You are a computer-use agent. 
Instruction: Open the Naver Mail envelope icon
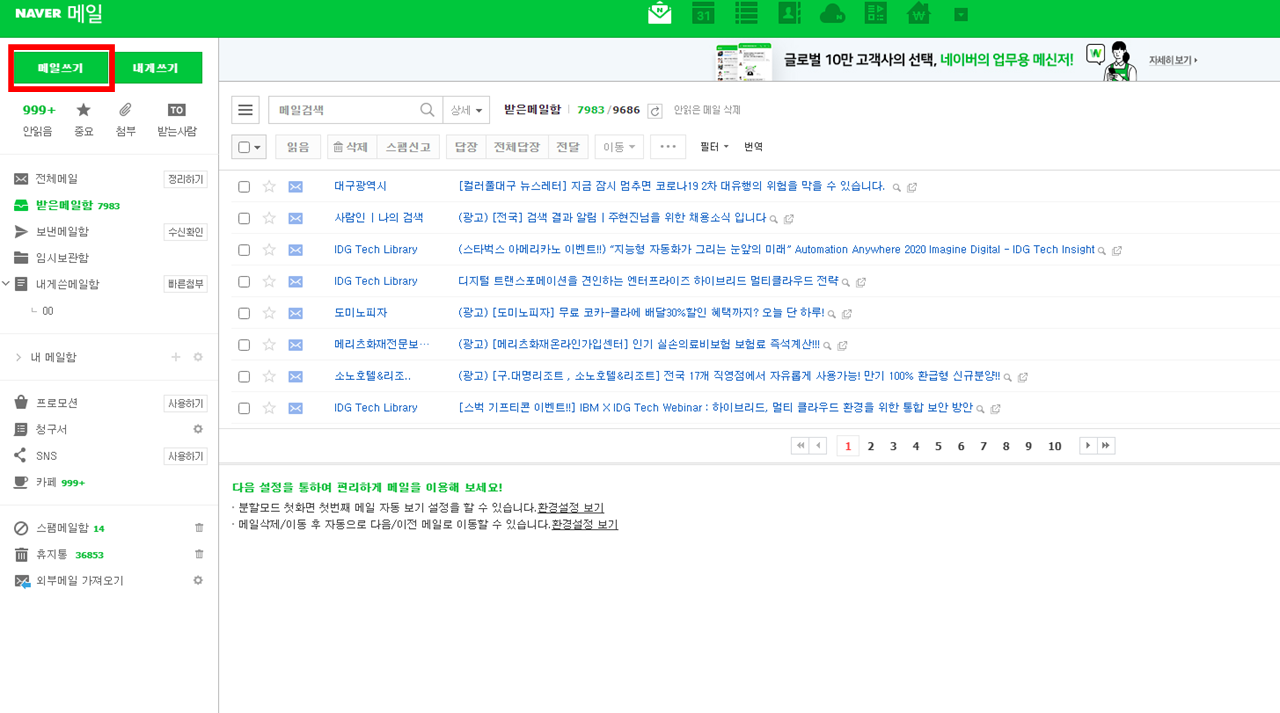(660, 13)
